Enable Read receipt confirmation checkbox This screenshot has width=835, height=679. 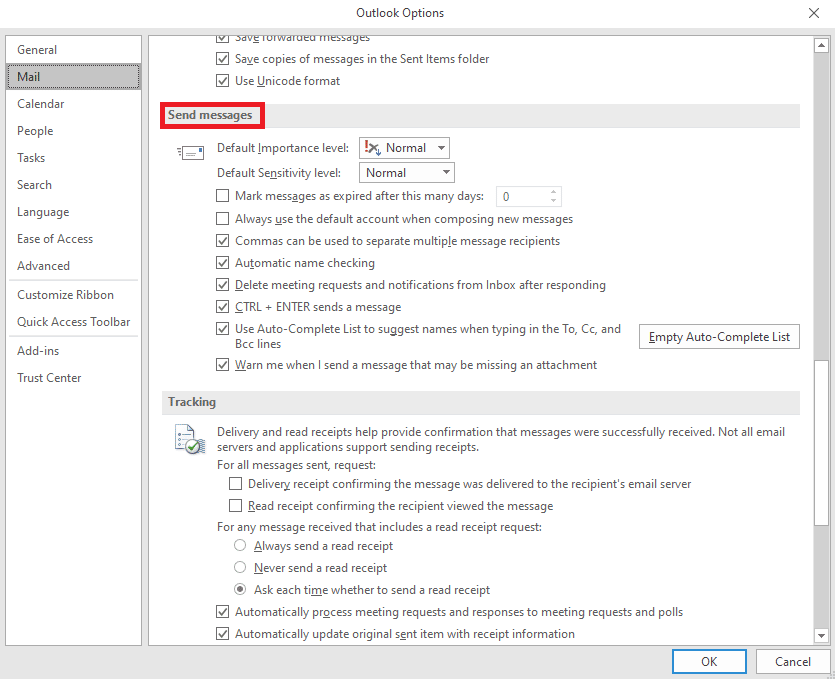[x=235, y=505]
